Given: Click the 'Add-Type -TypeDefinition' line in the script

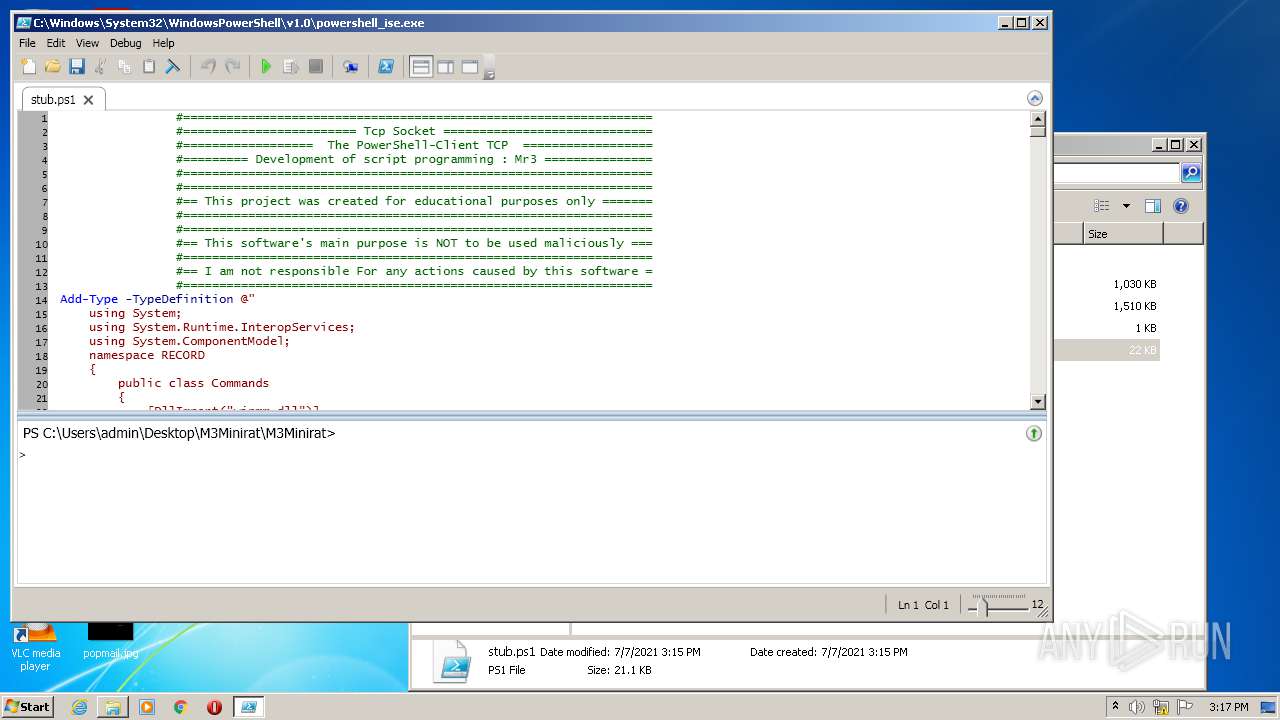Looking at the screenshot, I should (158, 299).
